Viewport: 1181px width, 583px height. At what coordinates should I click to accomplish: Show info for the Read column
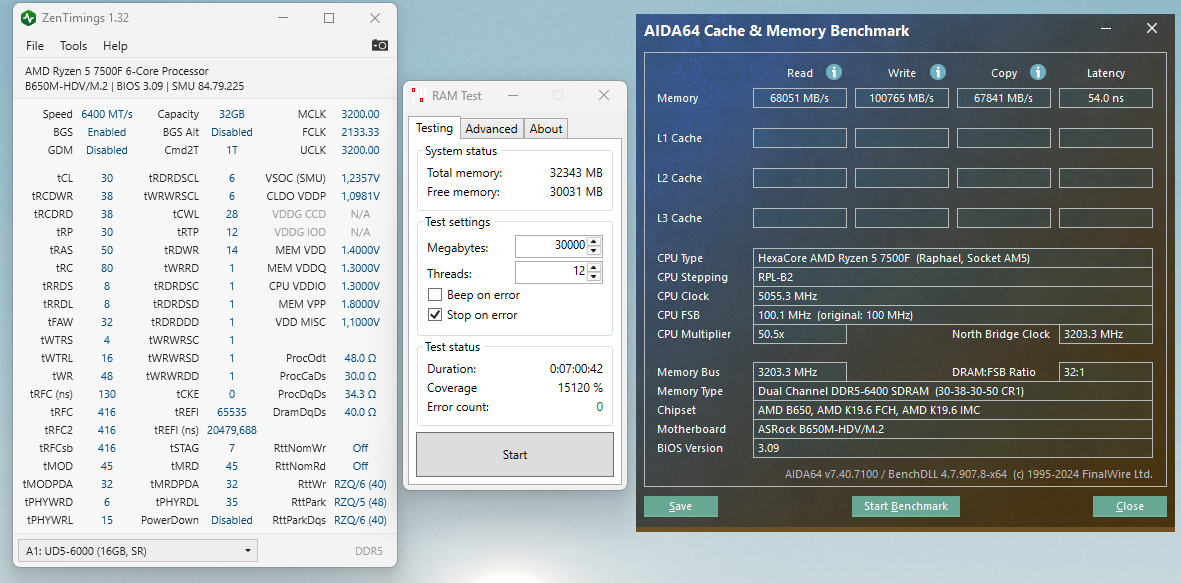point(834,72)
